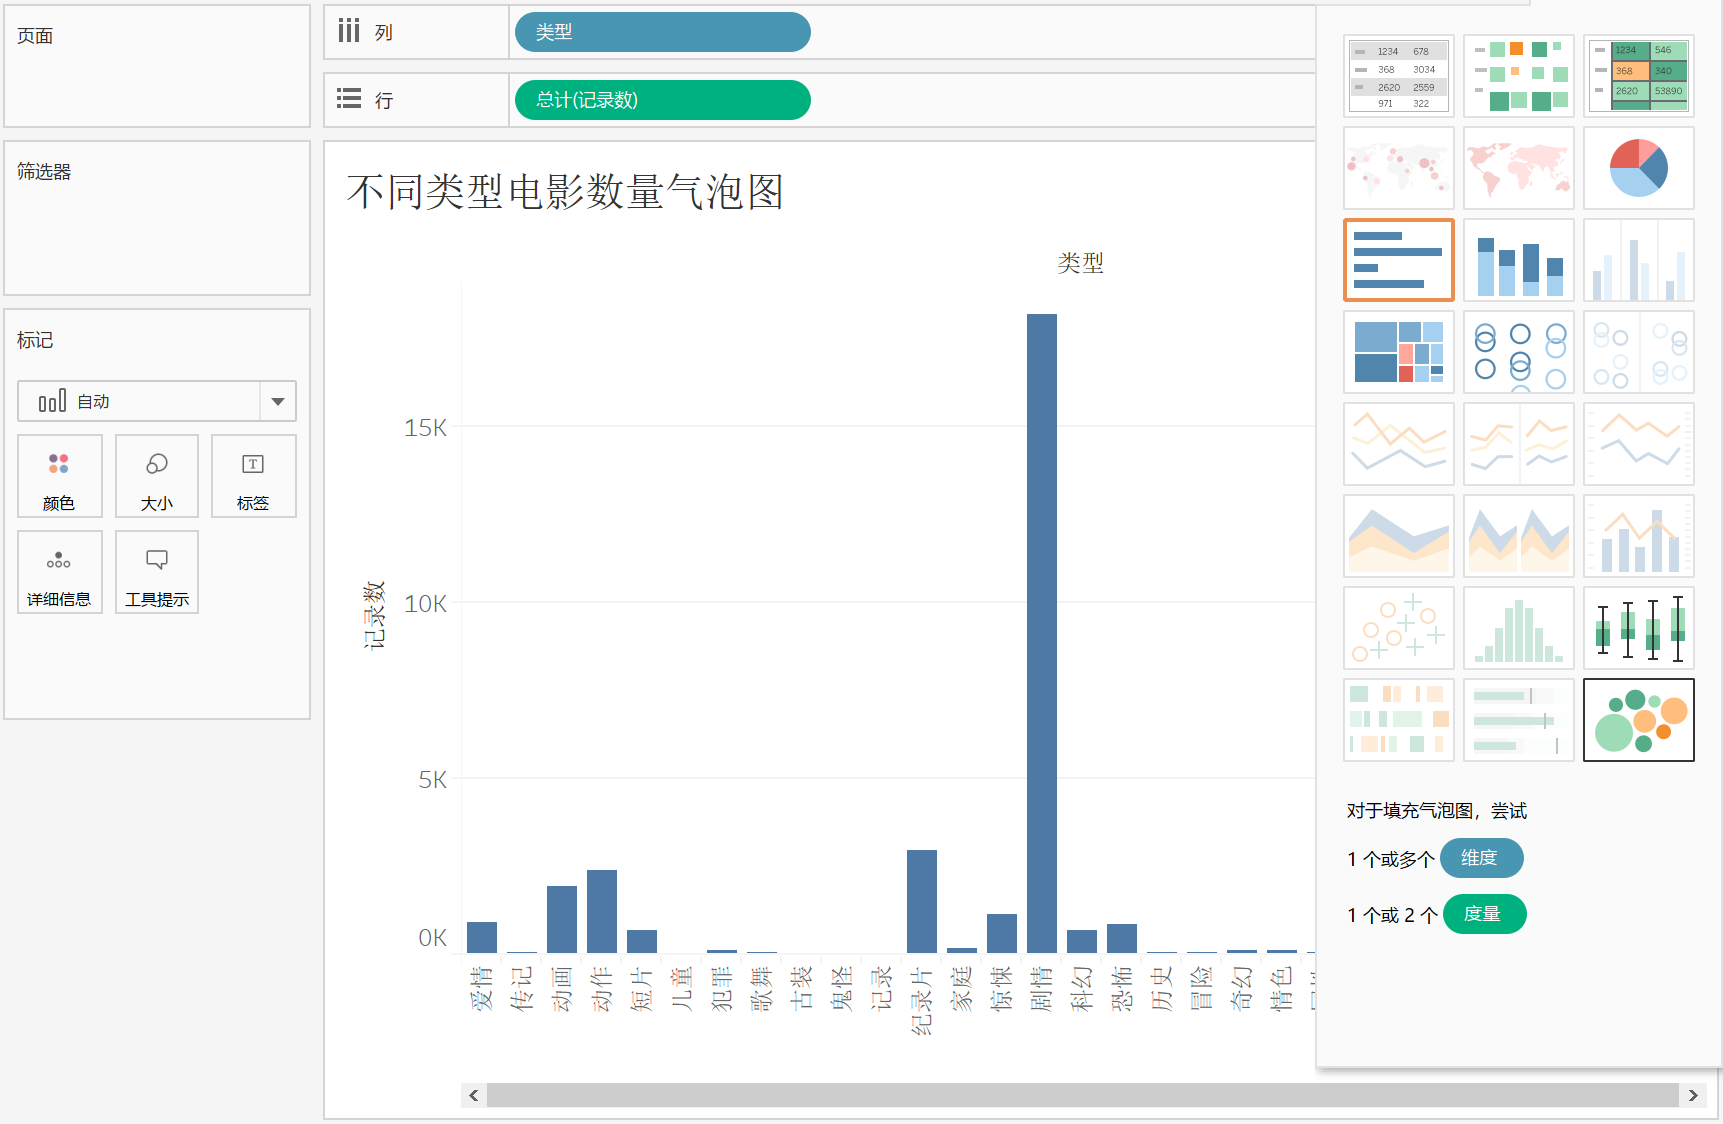Click the 页面 pages shelf header

tap(35, 36)
